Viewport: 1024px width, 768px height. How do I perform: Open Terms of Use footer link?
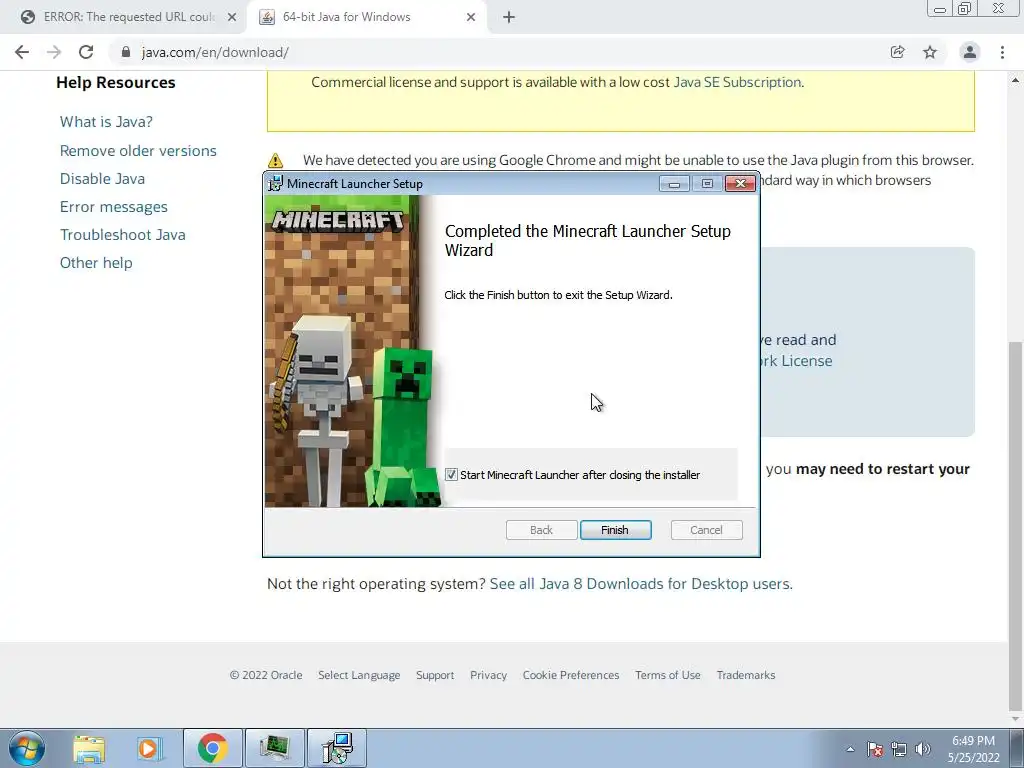click(667, 675)
